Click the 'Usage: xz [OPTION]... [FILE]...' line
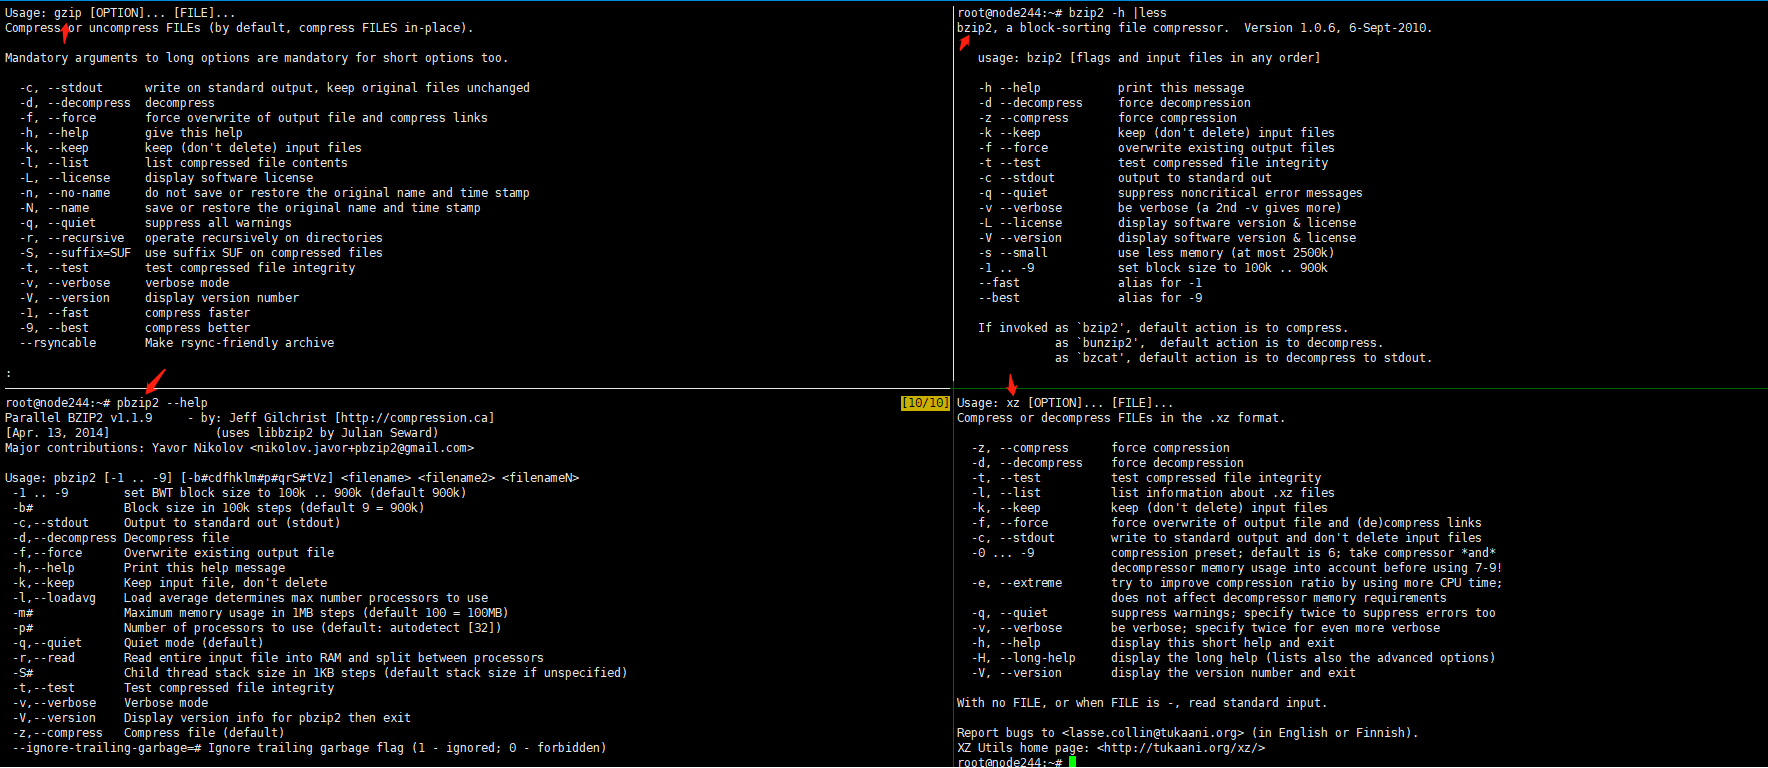The width and height of the screenshot is (1768, 768). [1065, 403]
